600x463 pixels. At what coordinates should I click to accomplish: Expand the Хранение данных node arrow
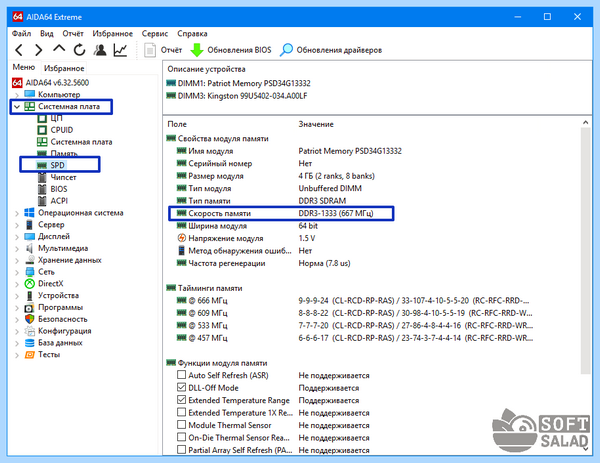(17, 261)
